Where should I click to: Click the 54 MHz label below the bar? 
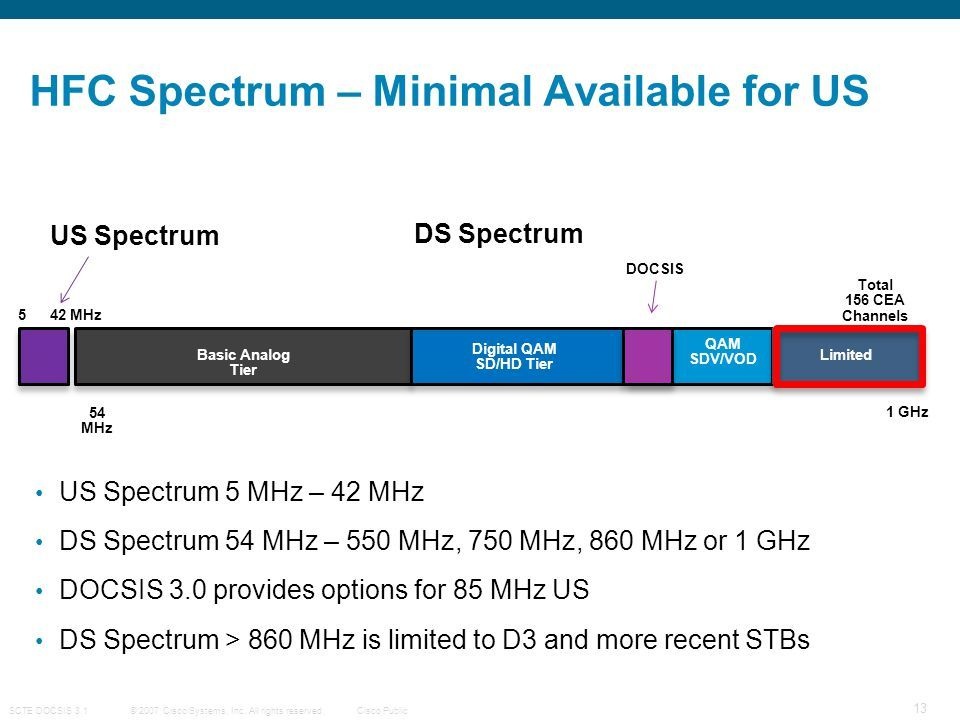pyautogui.click(x=96, y=419)
